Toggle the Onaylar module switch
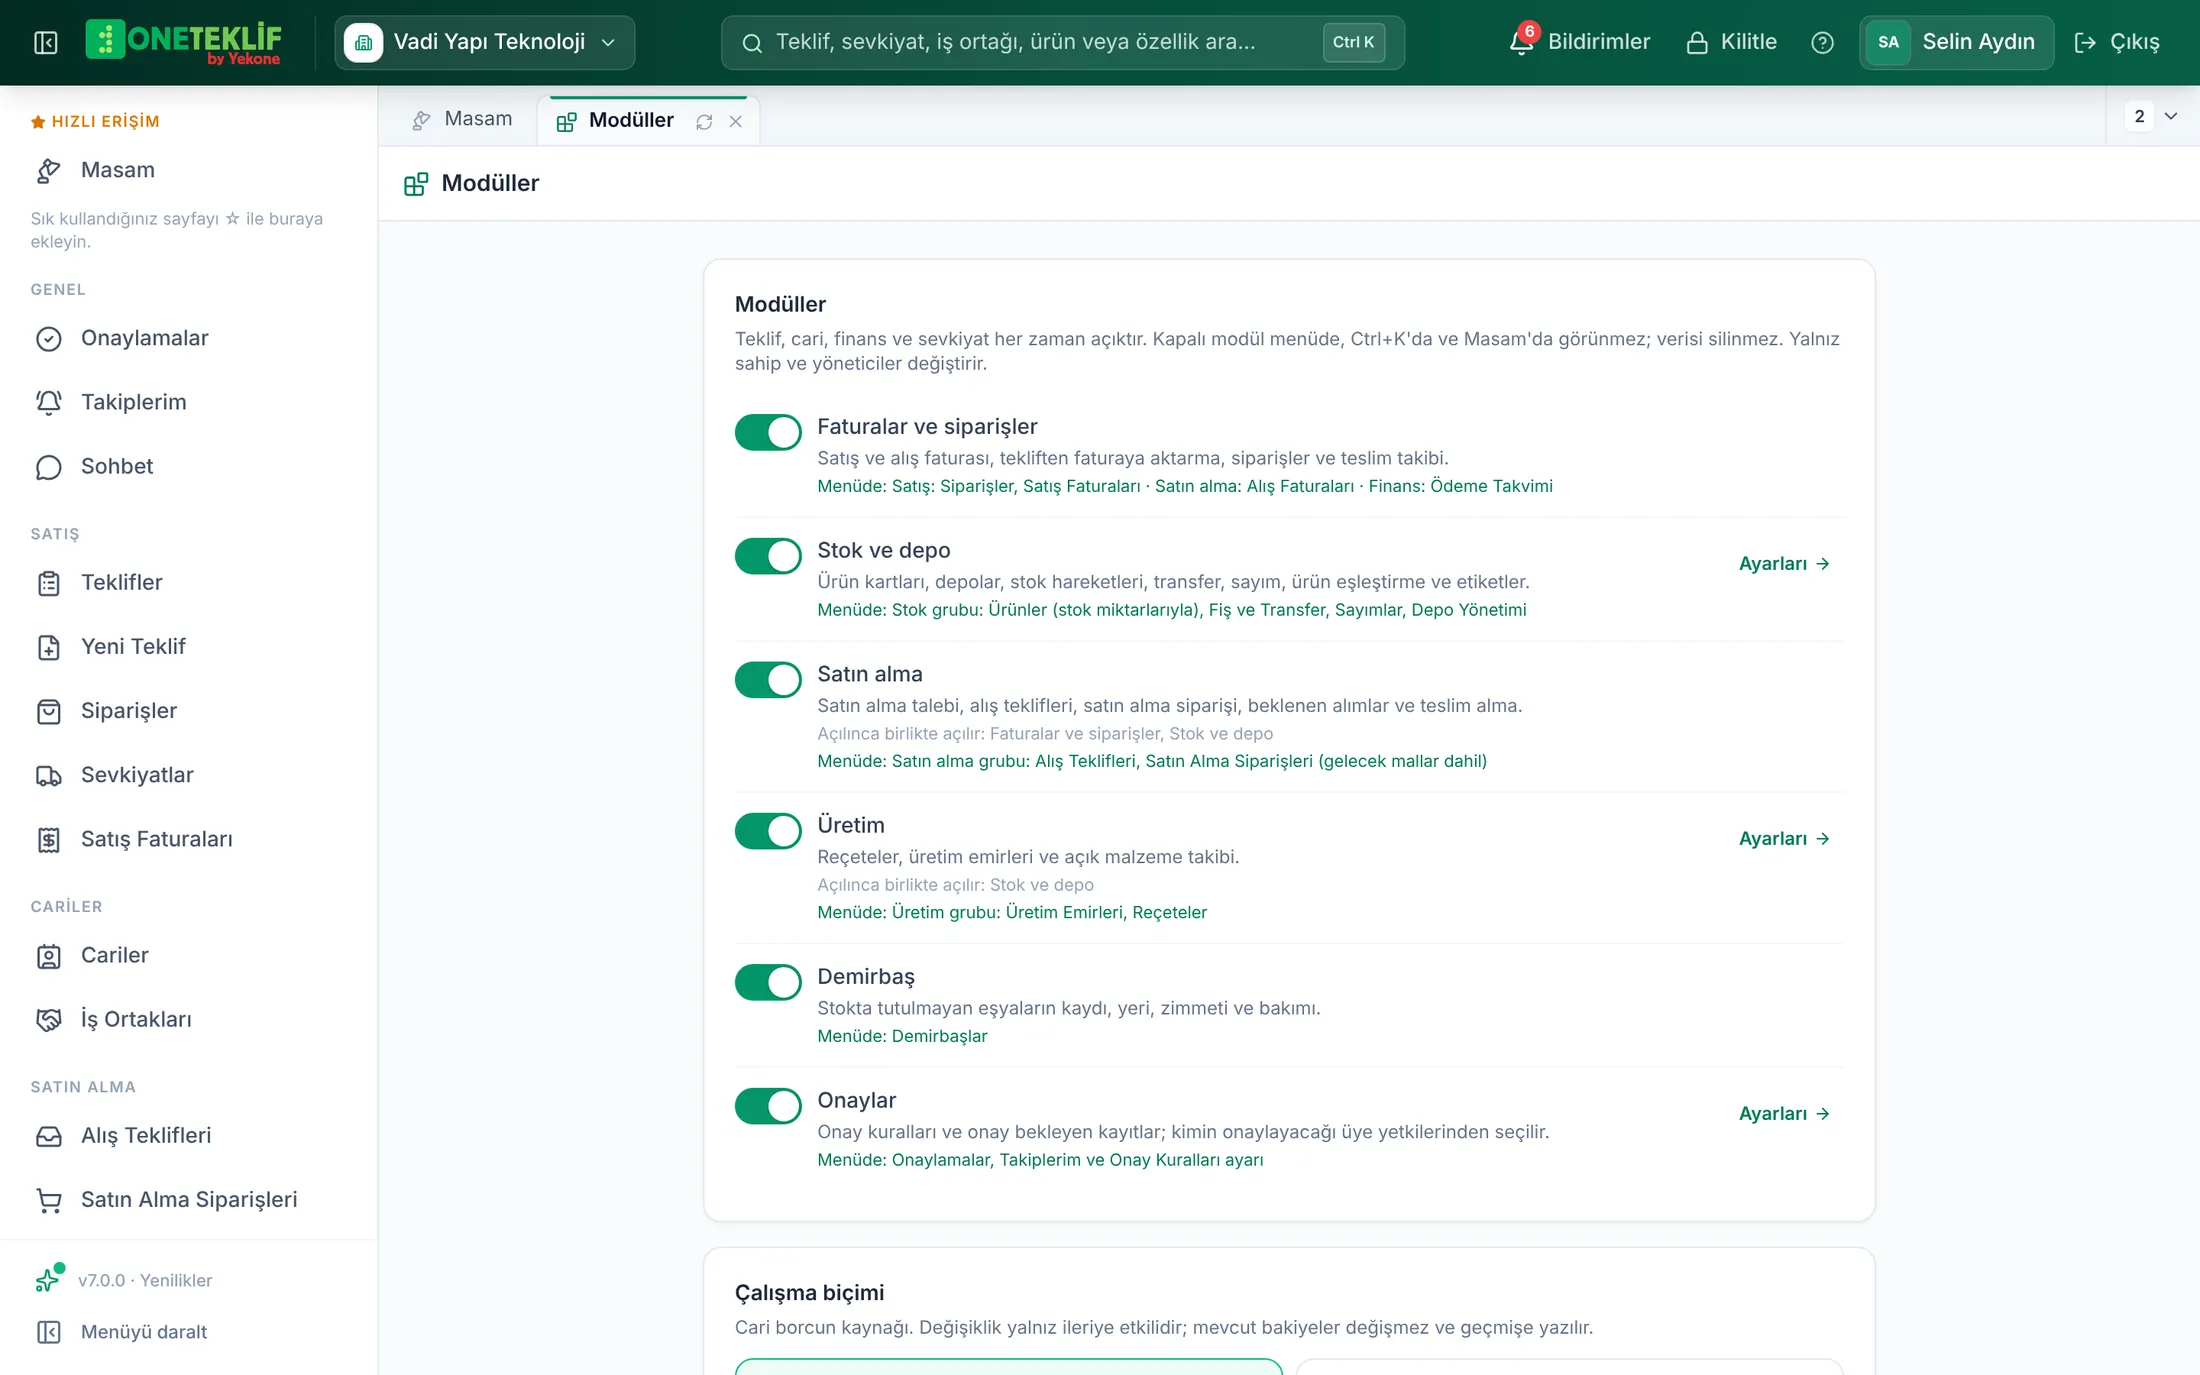 pyautogui.click(x=768, y=1106)
